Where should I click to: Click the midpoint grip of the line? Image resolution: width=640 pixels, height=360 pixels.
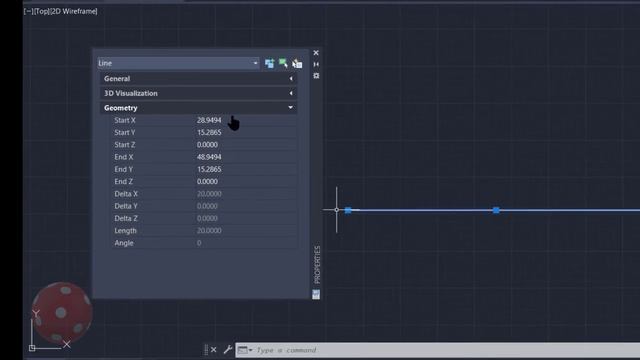(496, 210)
